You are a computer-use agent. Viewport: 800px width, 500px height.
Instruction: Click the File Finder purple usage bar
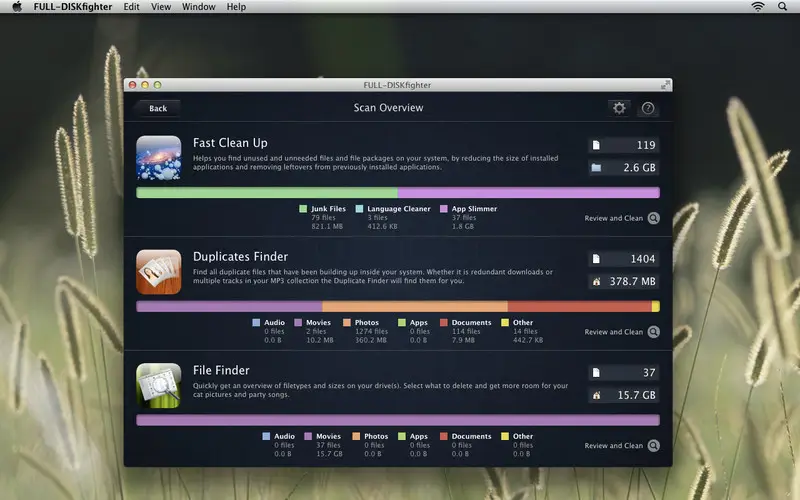(398, 420)
